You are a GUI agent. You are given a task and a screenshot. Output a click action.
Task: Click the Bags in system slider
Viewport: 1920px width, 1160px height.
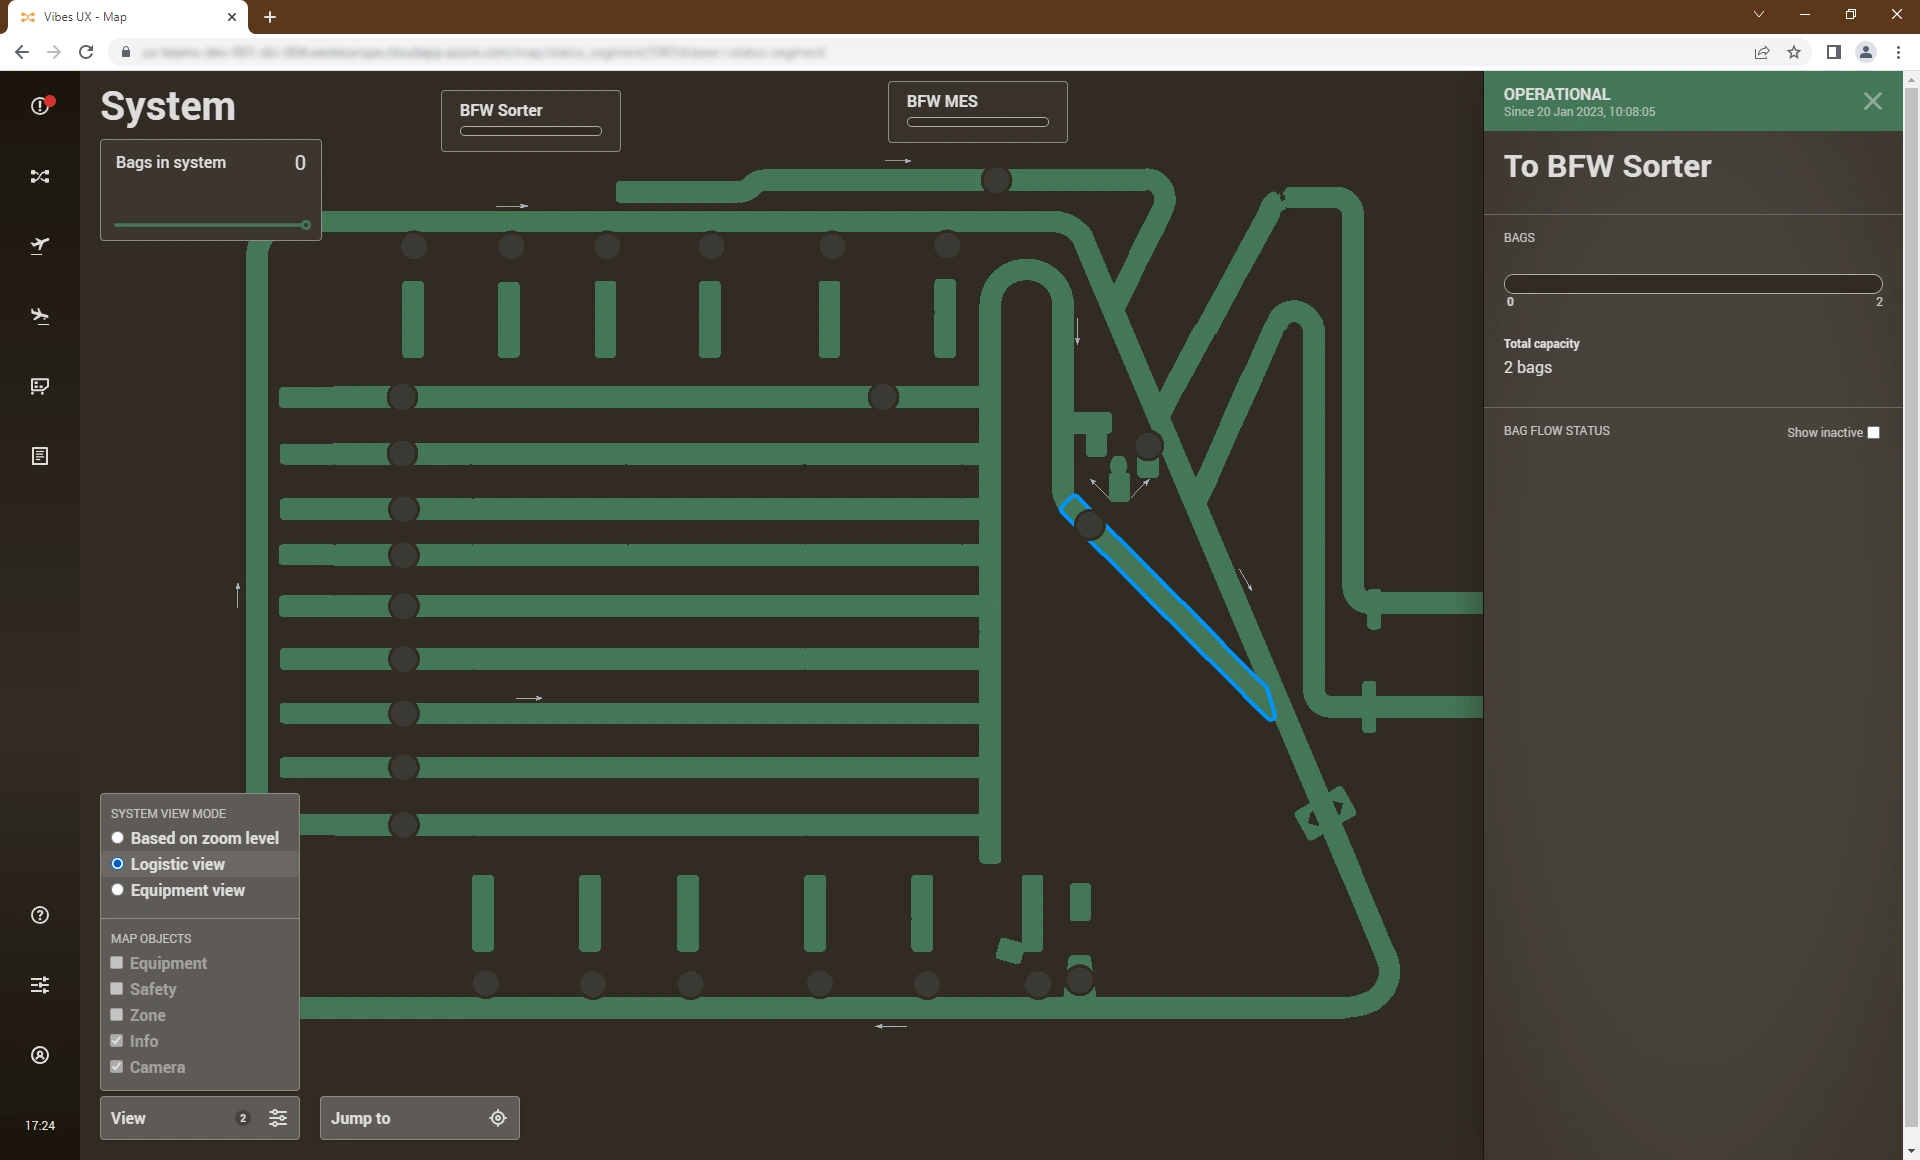211,225
